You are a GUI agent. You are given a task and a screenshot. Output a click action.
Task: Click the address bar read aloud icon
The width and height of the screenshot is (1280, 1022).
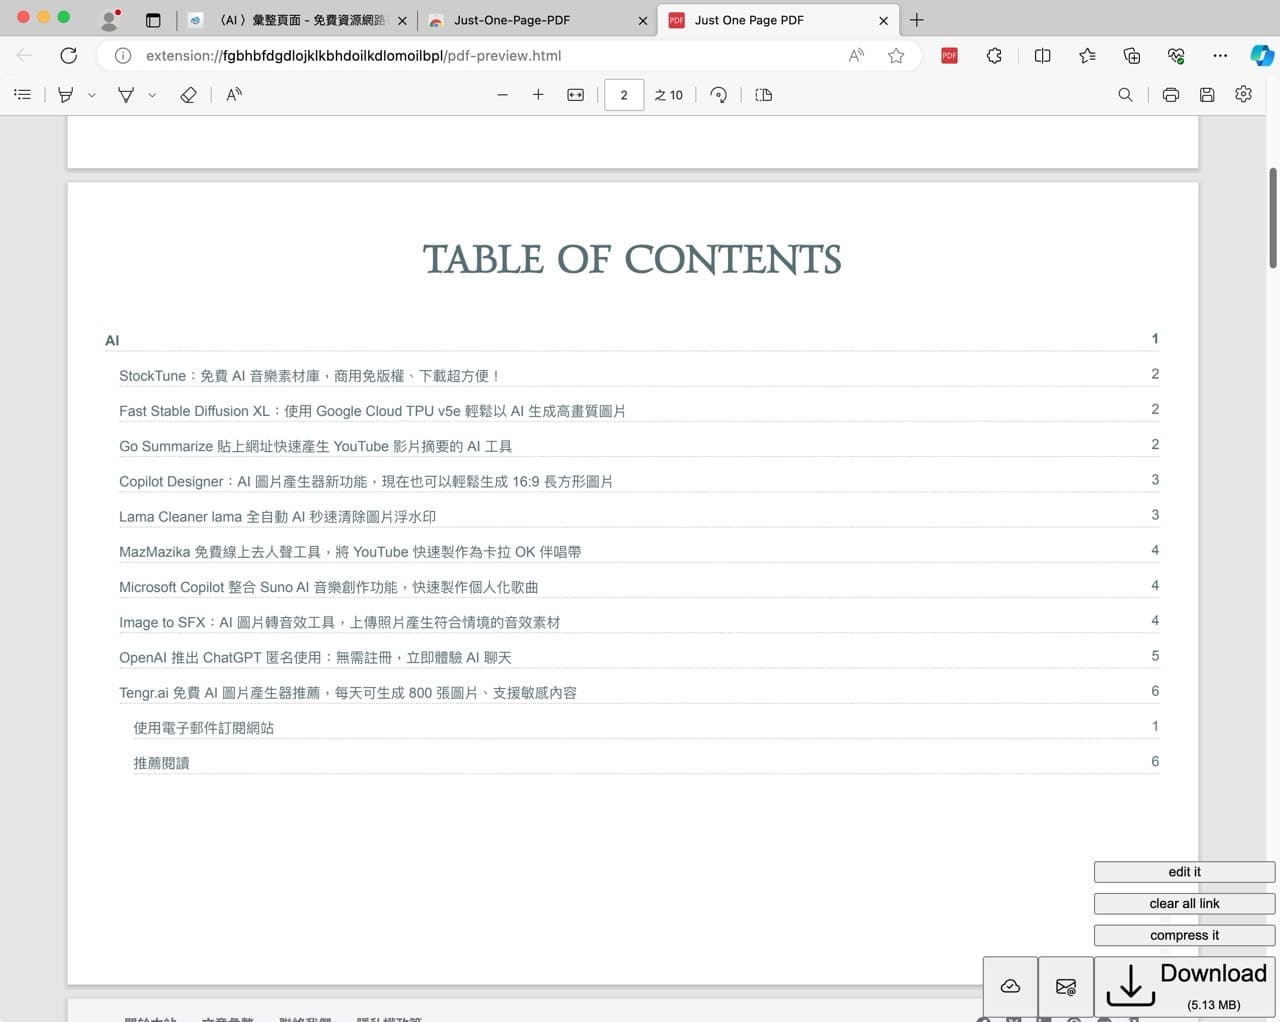tap(856, 56)
